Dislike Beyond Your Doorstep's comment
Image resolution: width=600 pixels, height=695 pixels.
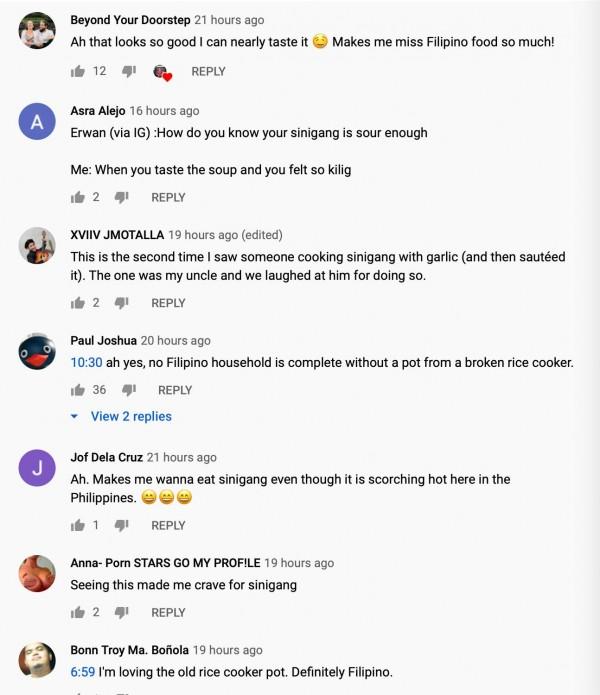(128, 71)
